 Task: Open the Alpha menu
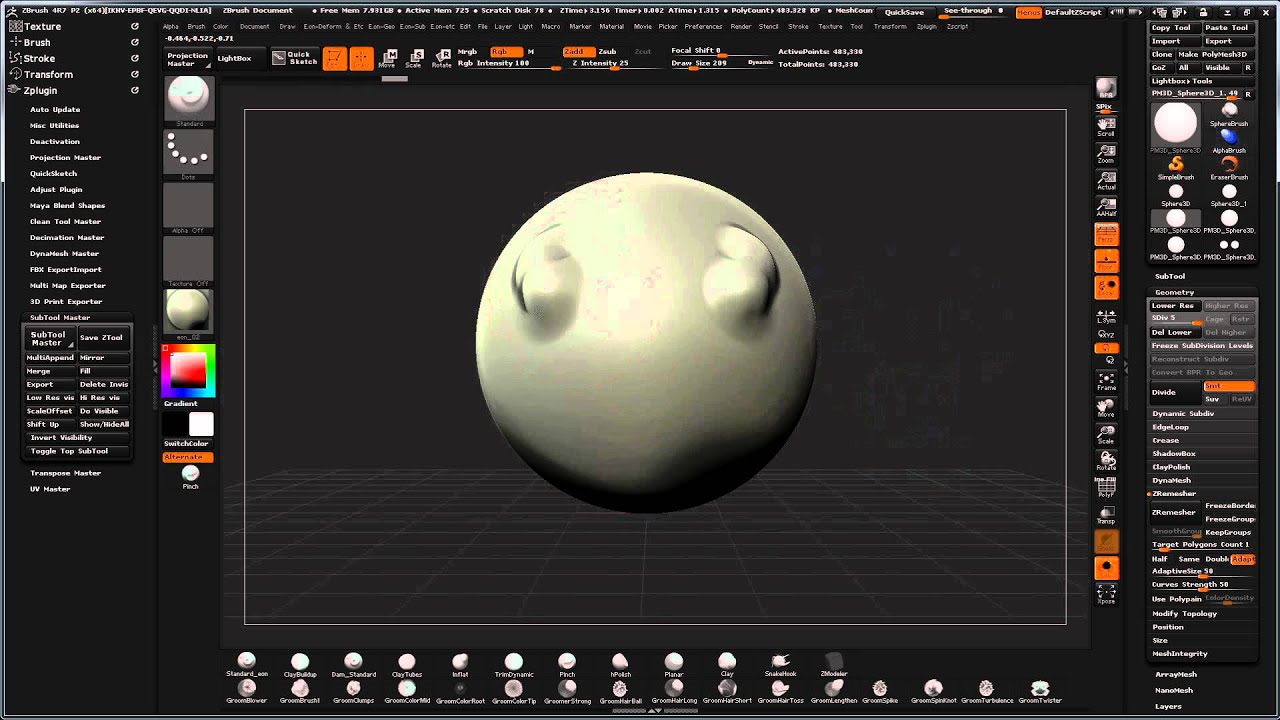click(x=171, y=26)
